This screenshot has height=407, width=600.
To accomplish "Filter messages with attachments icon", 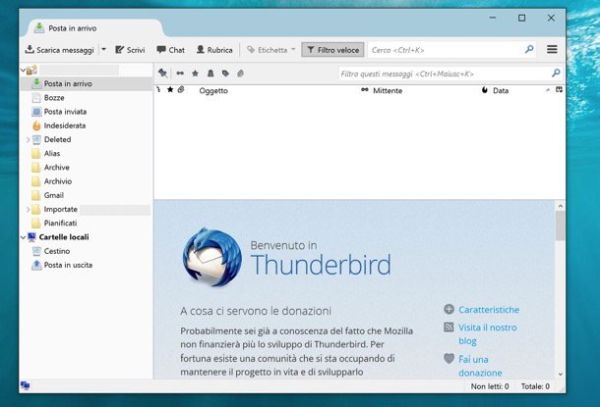I will pos(241,73).
